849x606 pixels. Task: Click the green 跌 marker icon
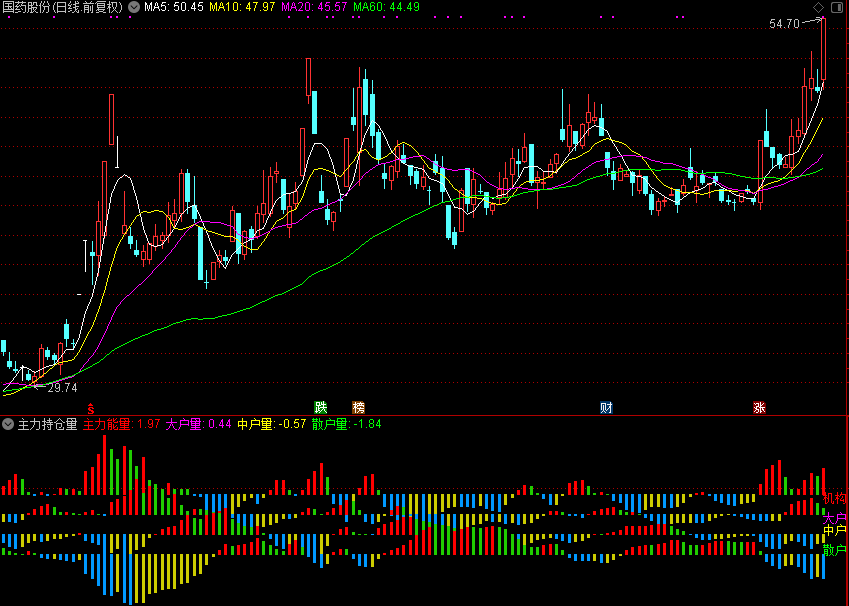click(x=321, y=407)
